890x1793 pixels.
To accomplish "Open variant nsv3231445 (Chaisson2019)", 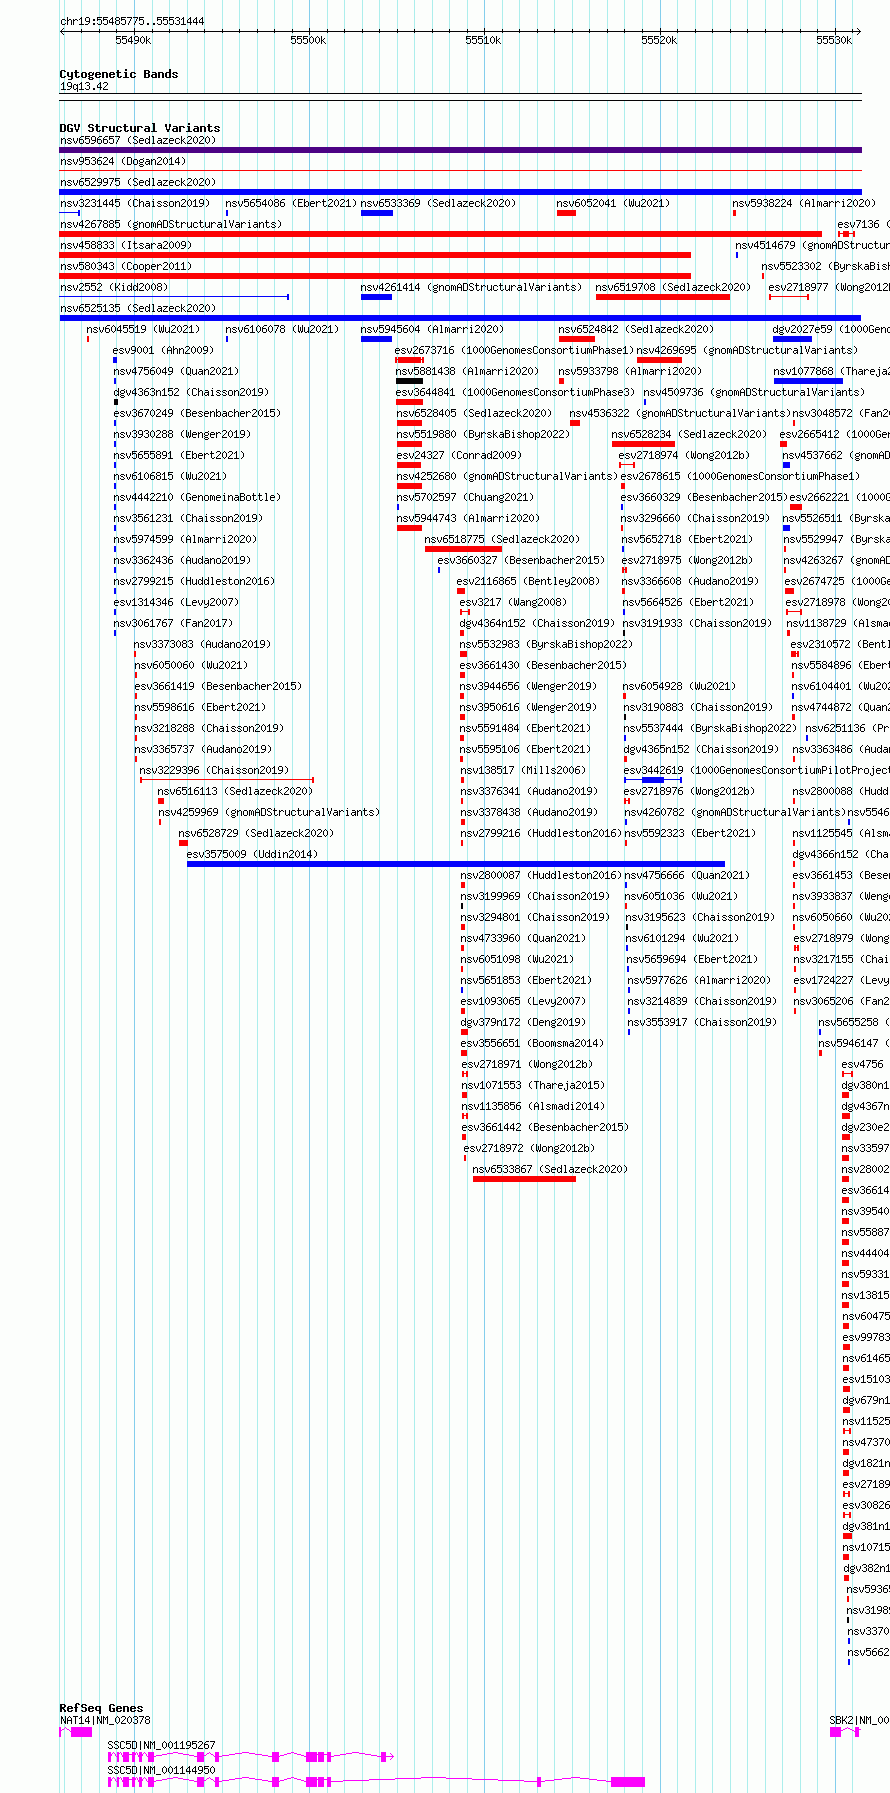I will coord(135,203).
